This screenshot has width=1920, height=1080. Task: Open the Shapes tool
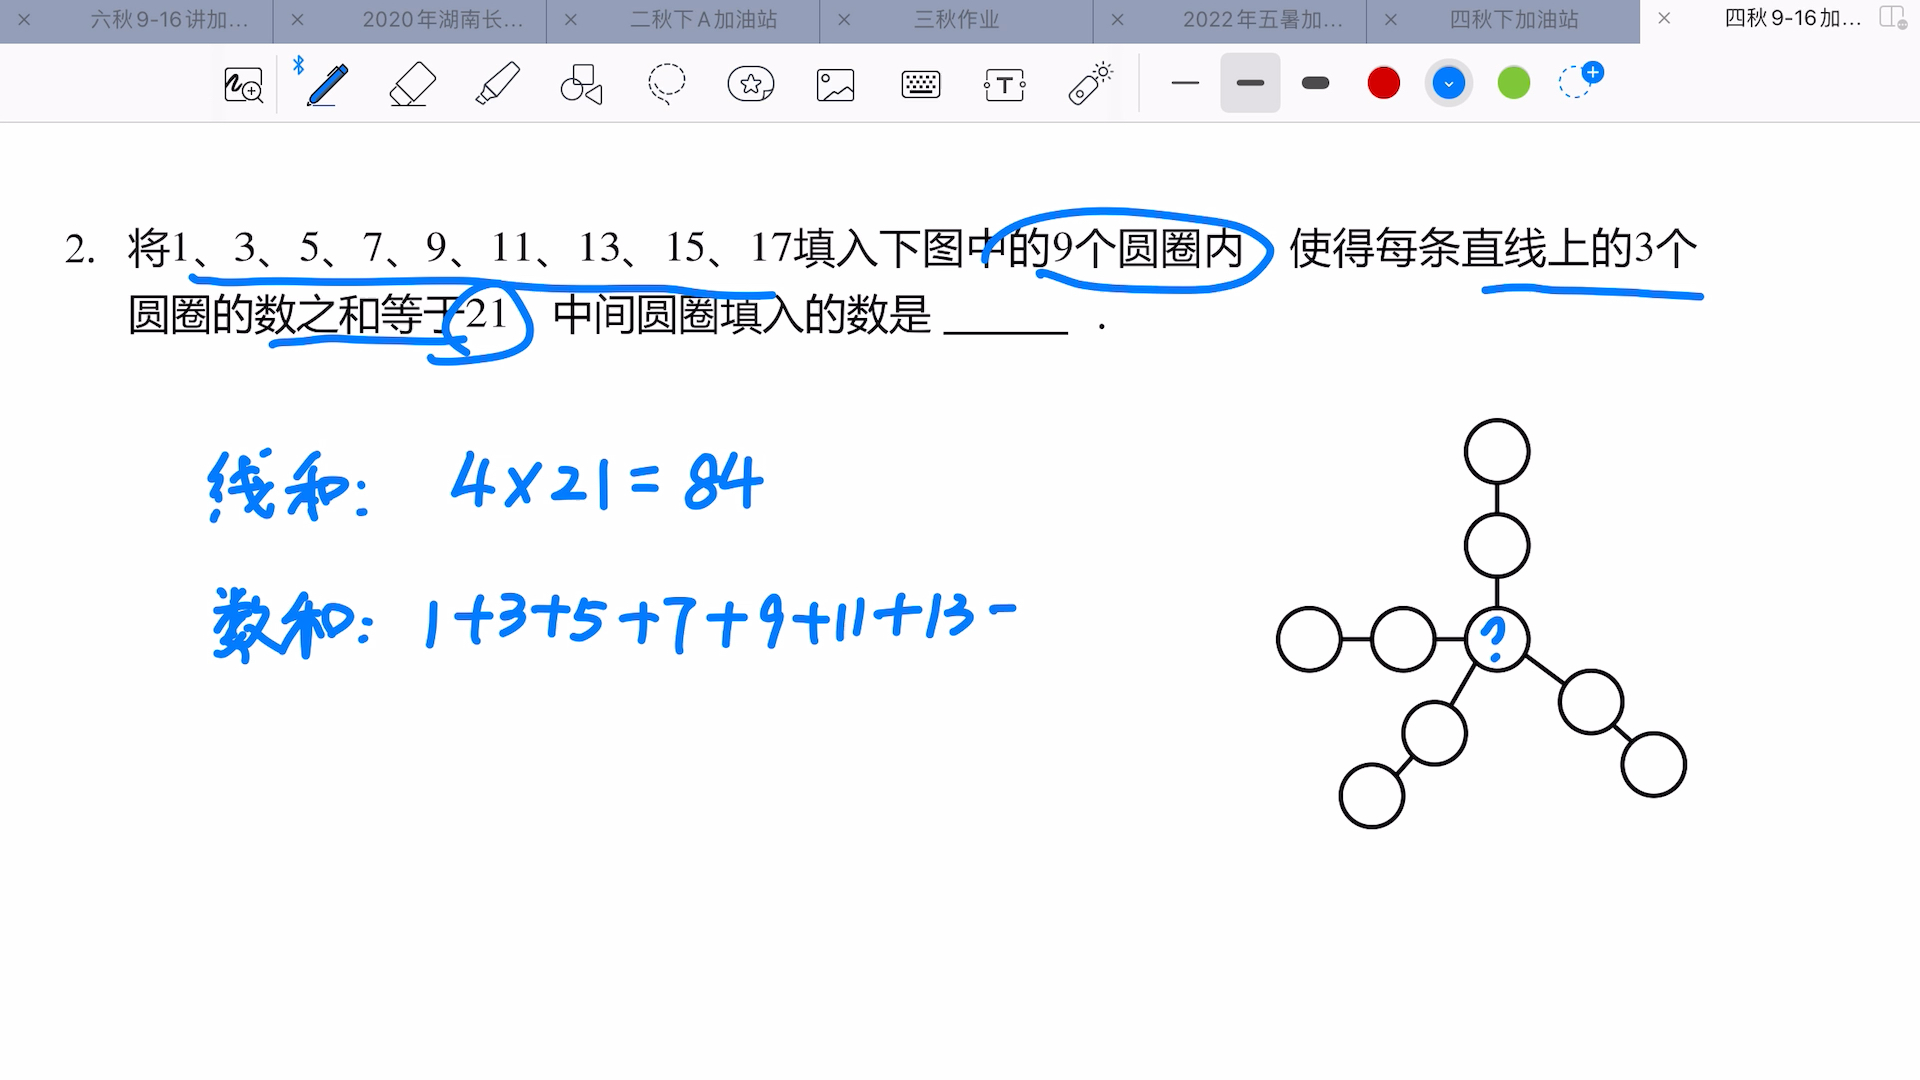pyautogui.click(x=581, y=85)
